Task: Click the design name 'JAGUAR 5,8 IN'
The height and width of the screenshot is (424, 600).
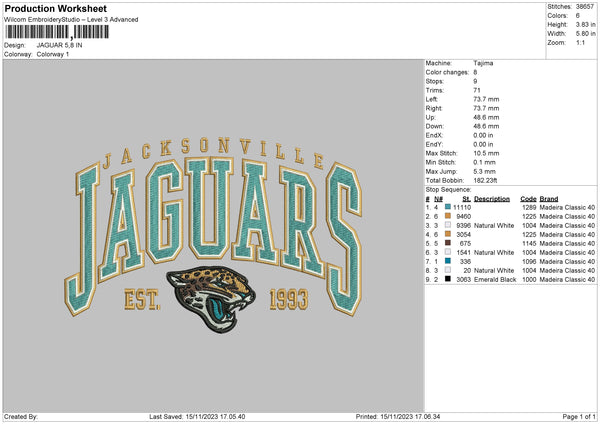Action: (59, 45)
